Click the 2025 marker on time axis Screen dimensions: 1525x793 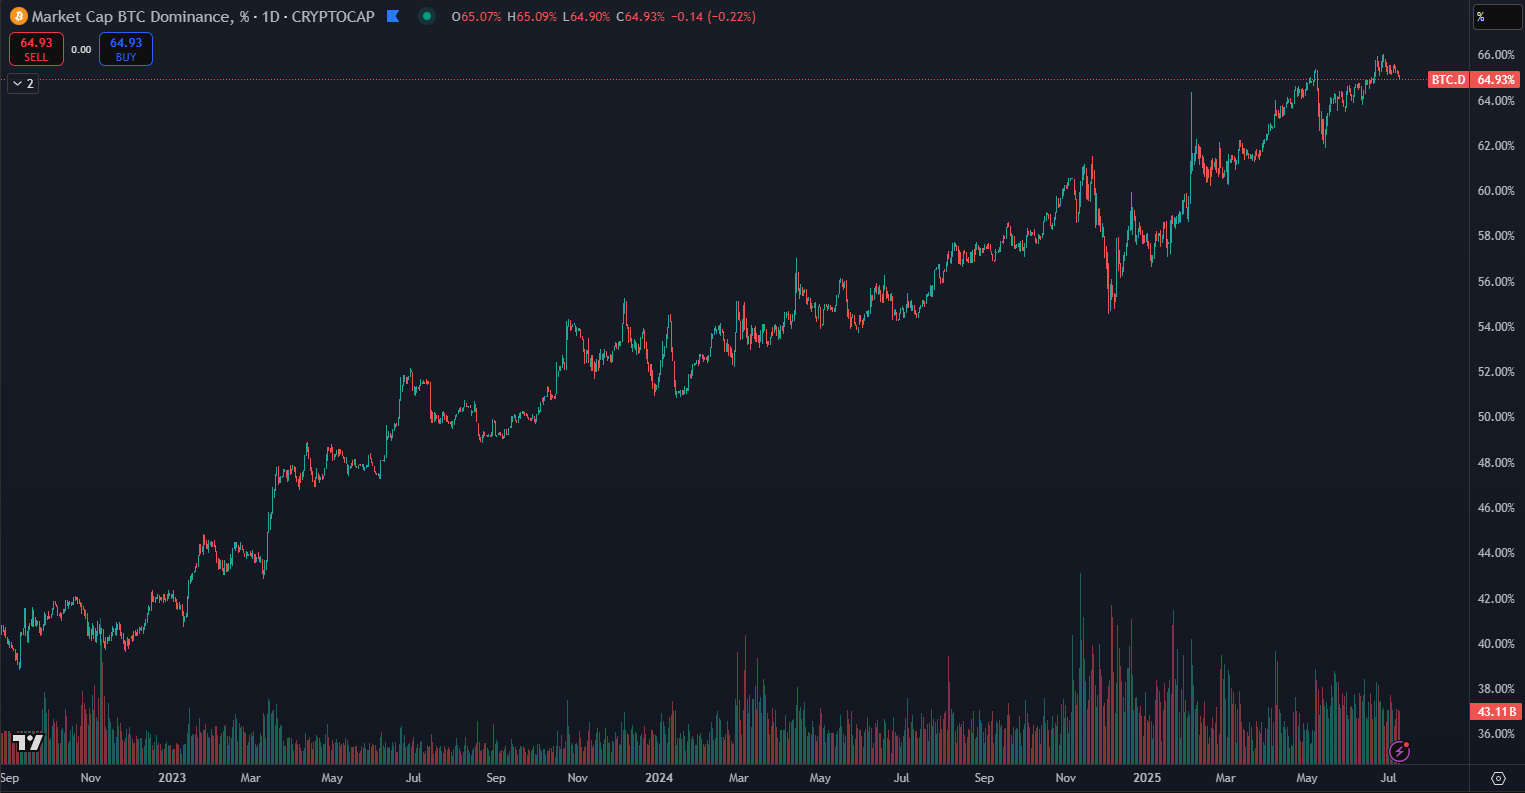tap(1145, 777)
